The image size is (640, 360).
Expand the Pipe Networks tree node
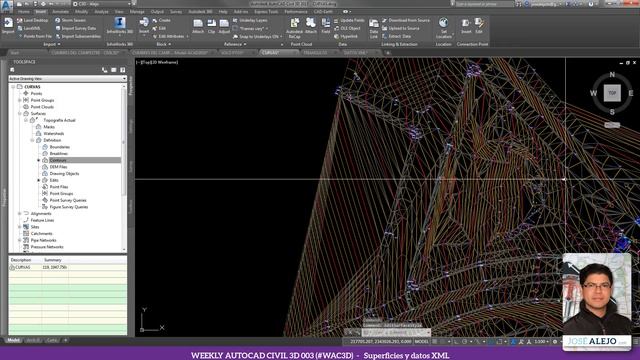tap(20, 240)
